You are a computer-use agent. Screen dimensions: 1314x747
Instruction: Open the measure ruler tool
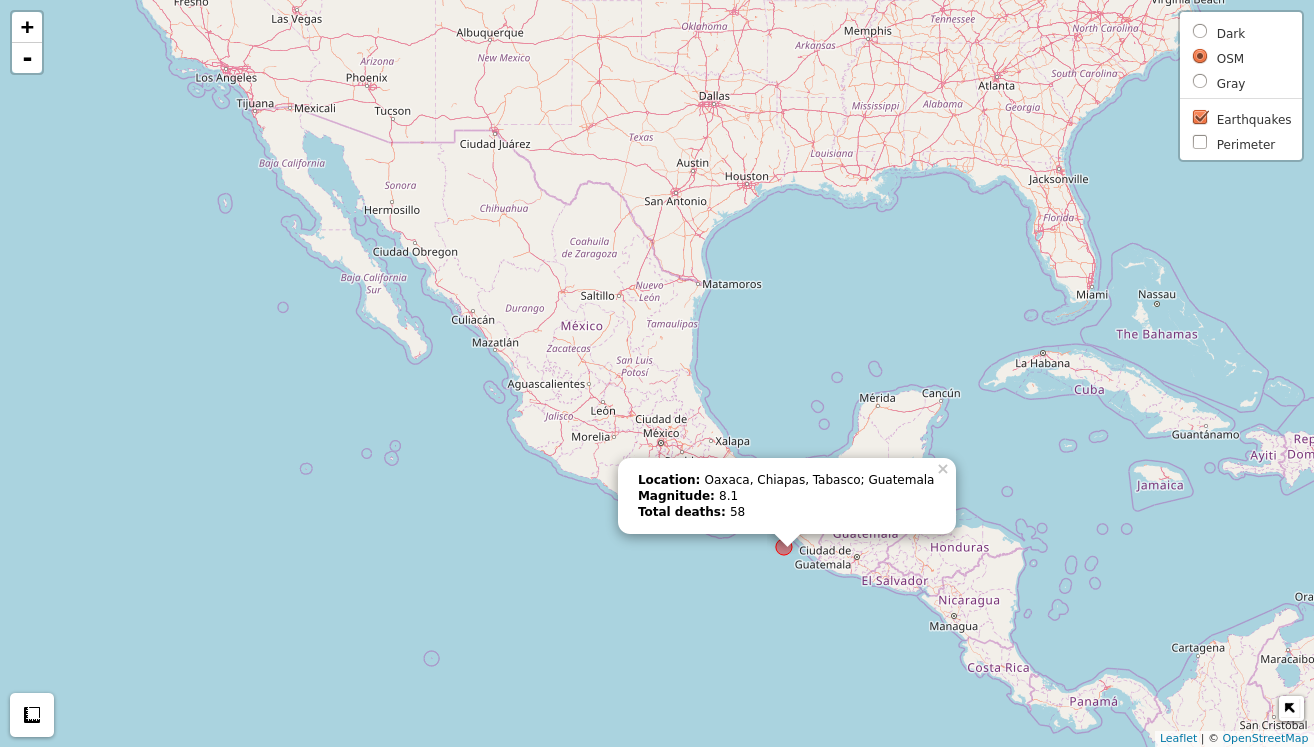point(32,715)
